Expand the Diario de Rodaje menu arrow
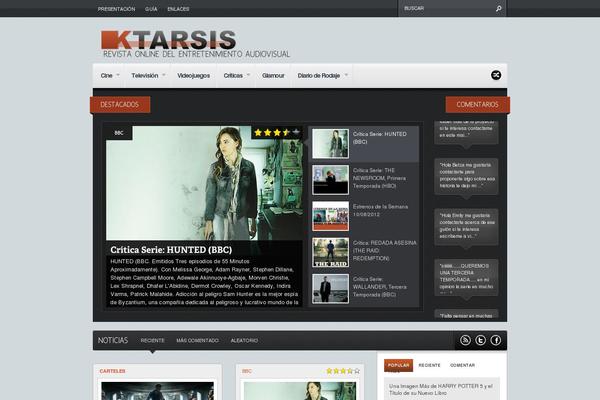The height and width of the screenshot is (400, 600). 346,75
